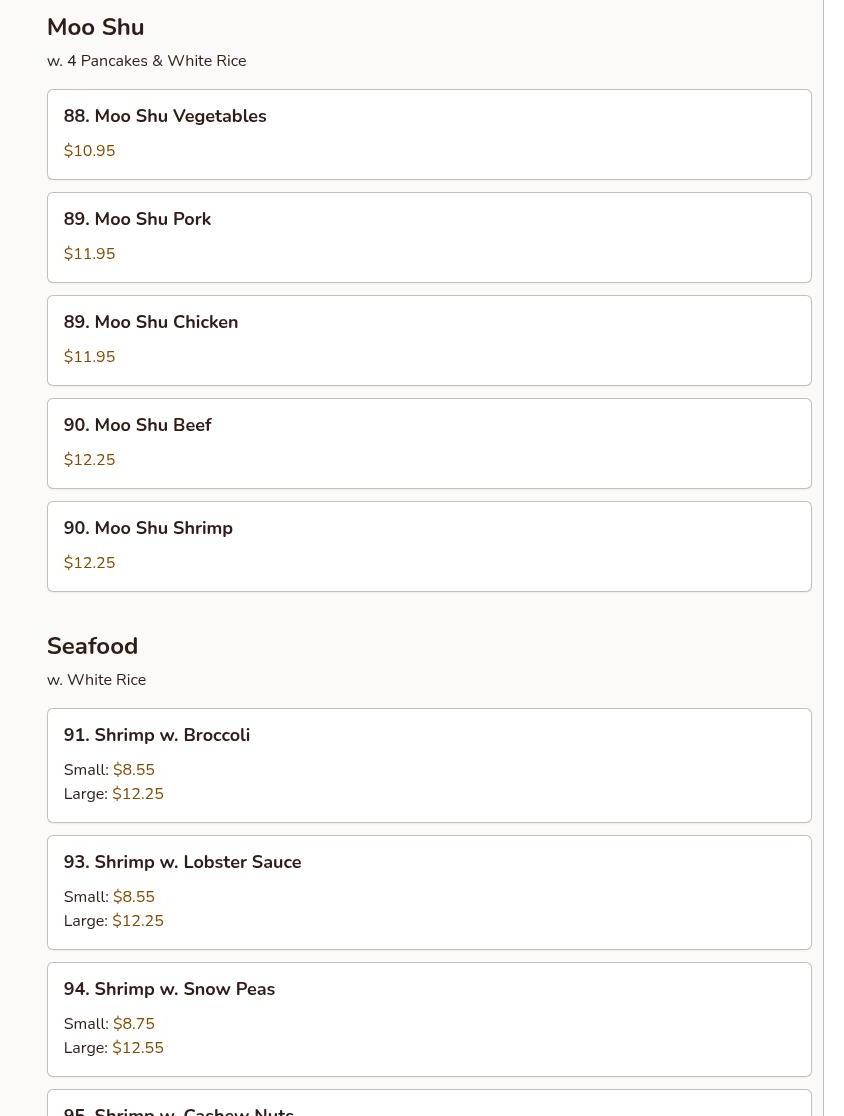Click the price under Moo Shu Shrimp
844x1116 pixels.
pyautogui.click(x=89, y=563)
